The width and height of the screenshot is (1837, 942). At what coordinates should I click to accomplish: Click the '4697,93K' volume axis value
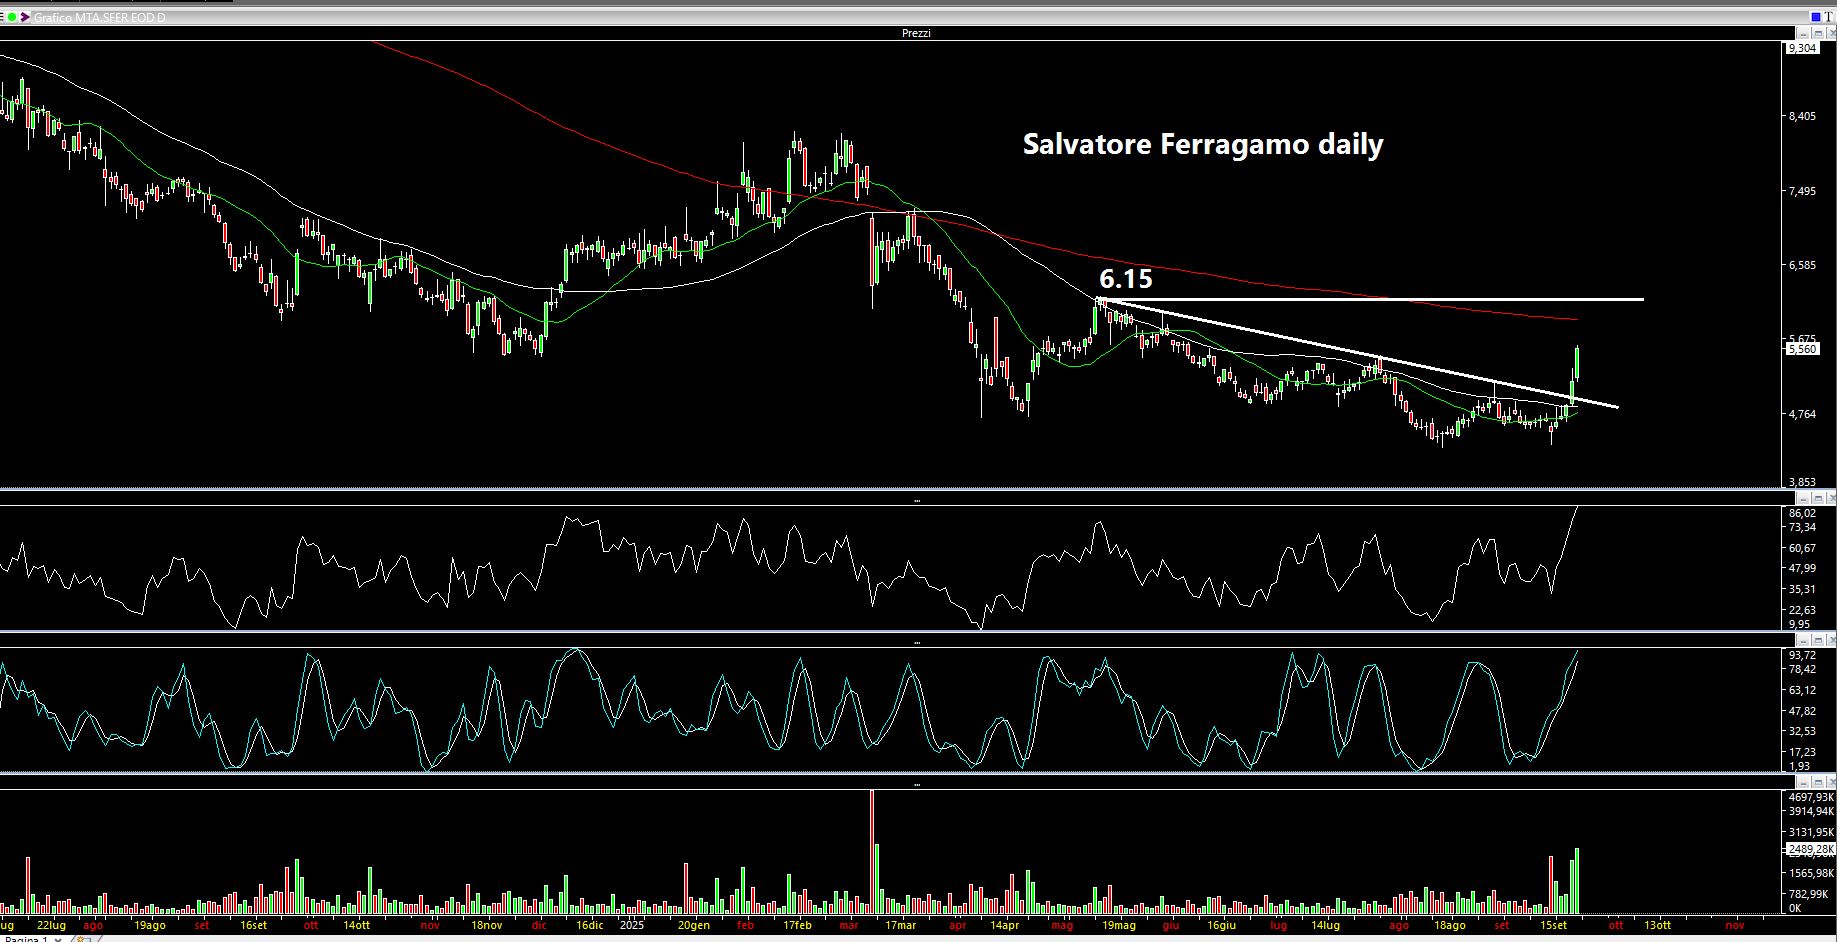click(1811, 797)
